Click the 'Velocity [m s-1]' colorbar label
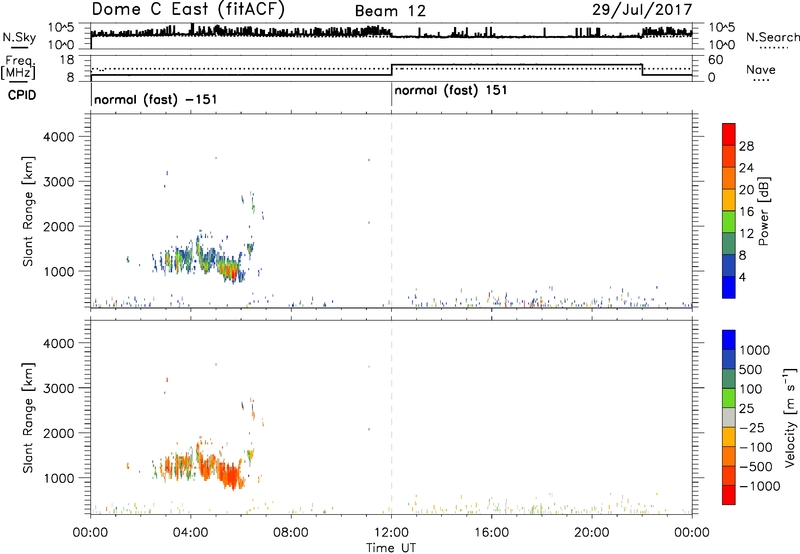The height and width of the screenshot is (554, 800). click(x=790, y=417)
